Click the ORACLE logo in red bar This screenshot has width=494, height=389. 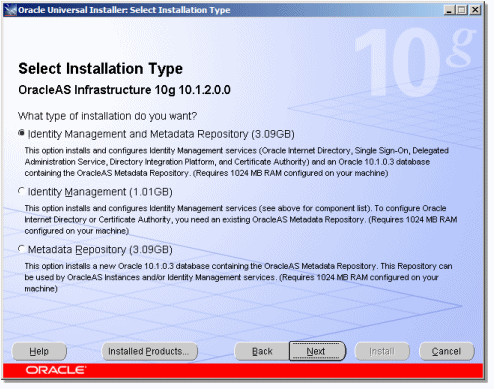(x=56, y=370)
